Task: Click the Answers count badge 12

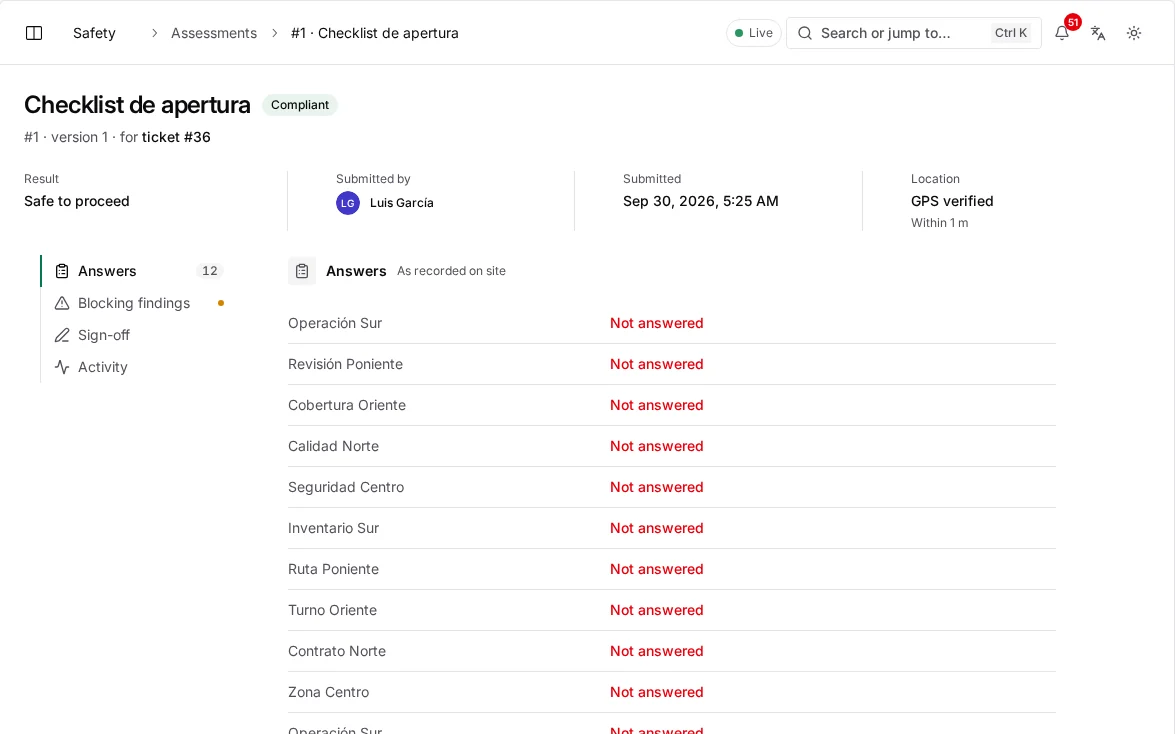Action: [x=210, y=271]
